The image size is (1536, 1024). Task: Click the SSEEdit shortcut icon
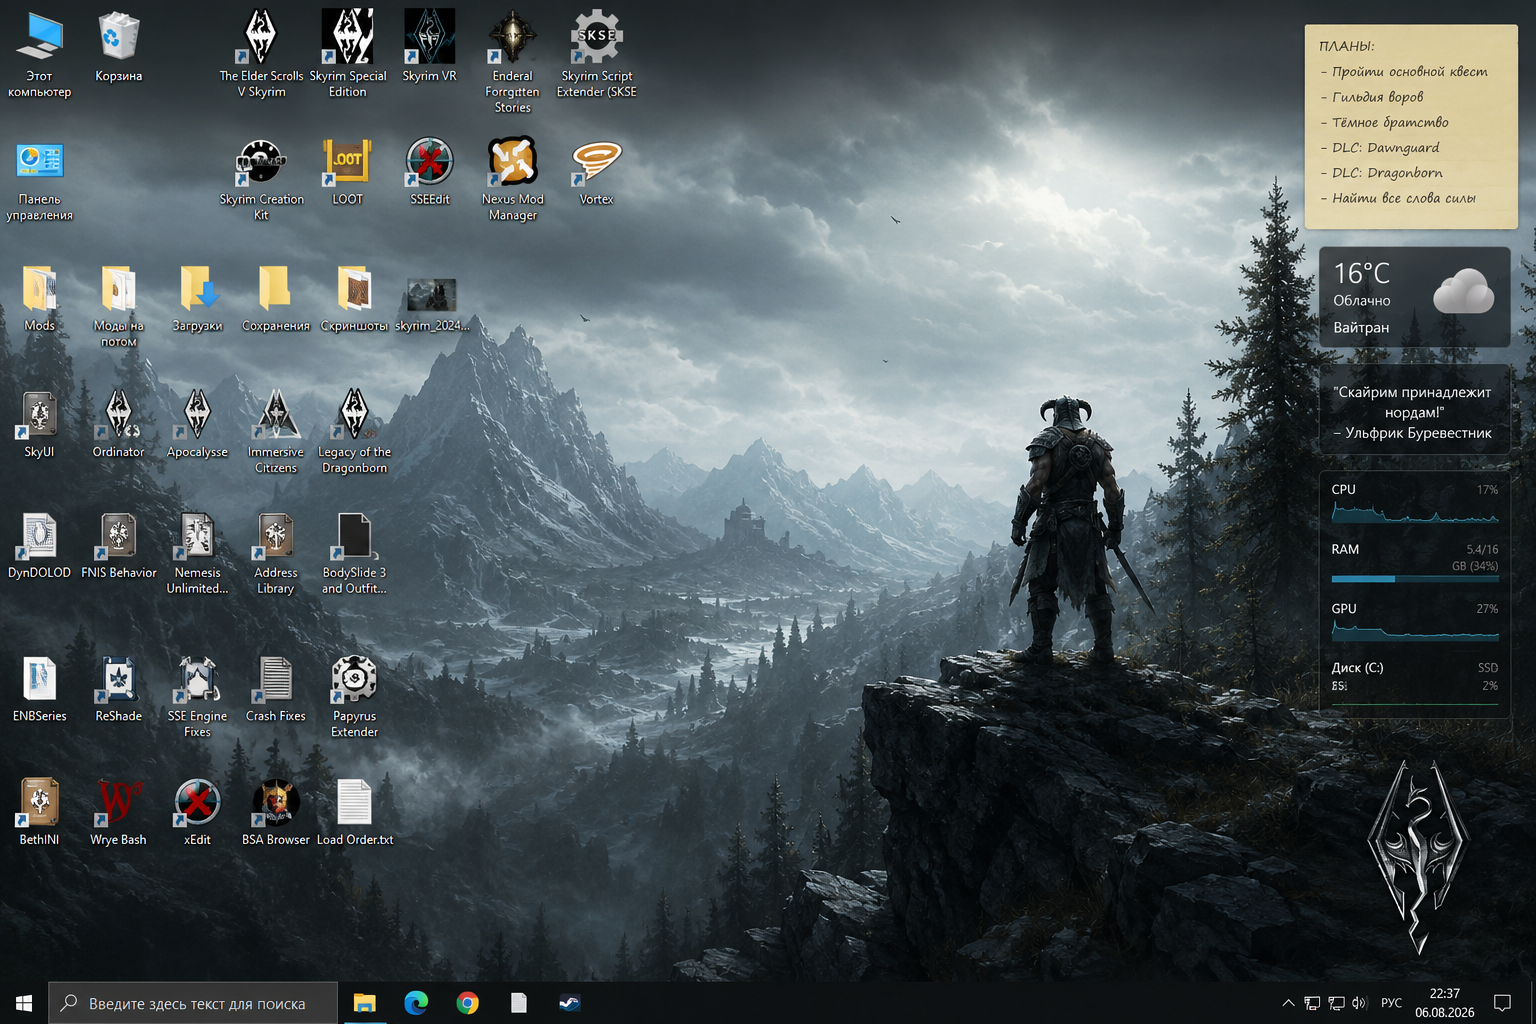[x=430, y=171]
